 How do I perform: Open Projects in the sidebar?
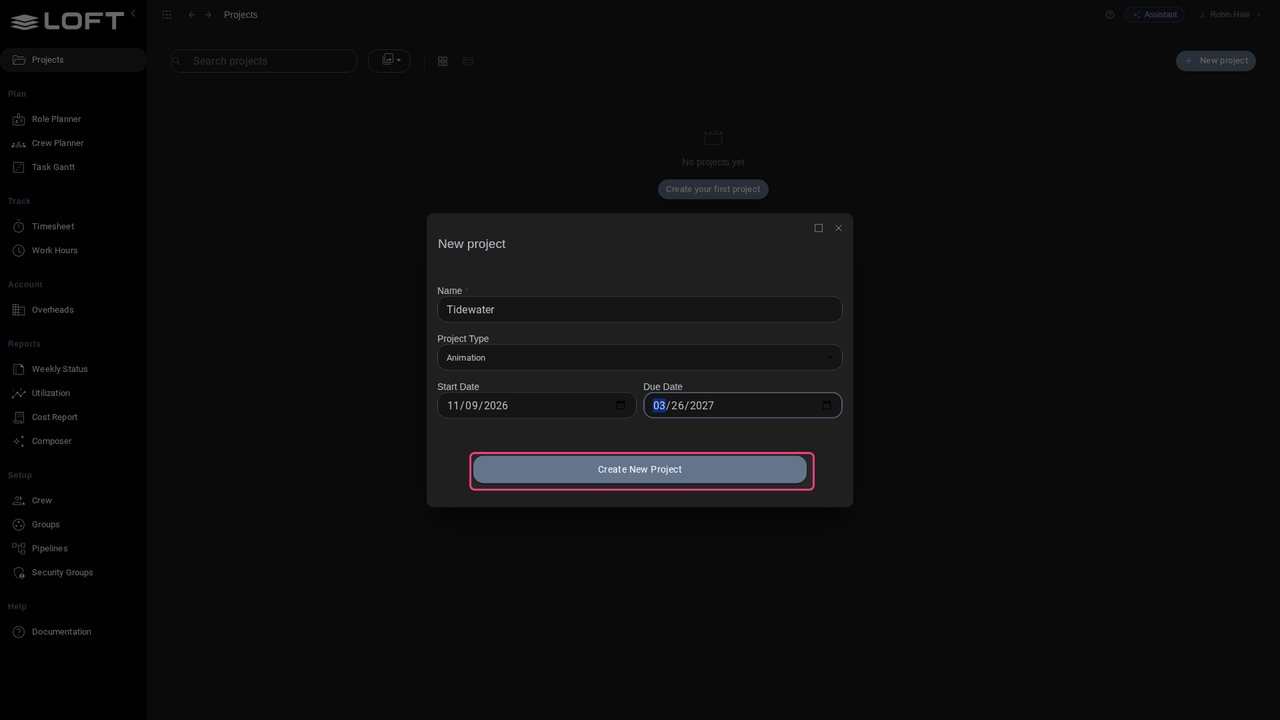click(73, 60)
